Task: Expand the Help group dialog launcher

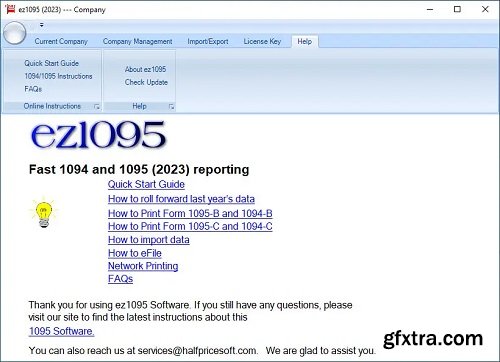Action: point(171,106)
